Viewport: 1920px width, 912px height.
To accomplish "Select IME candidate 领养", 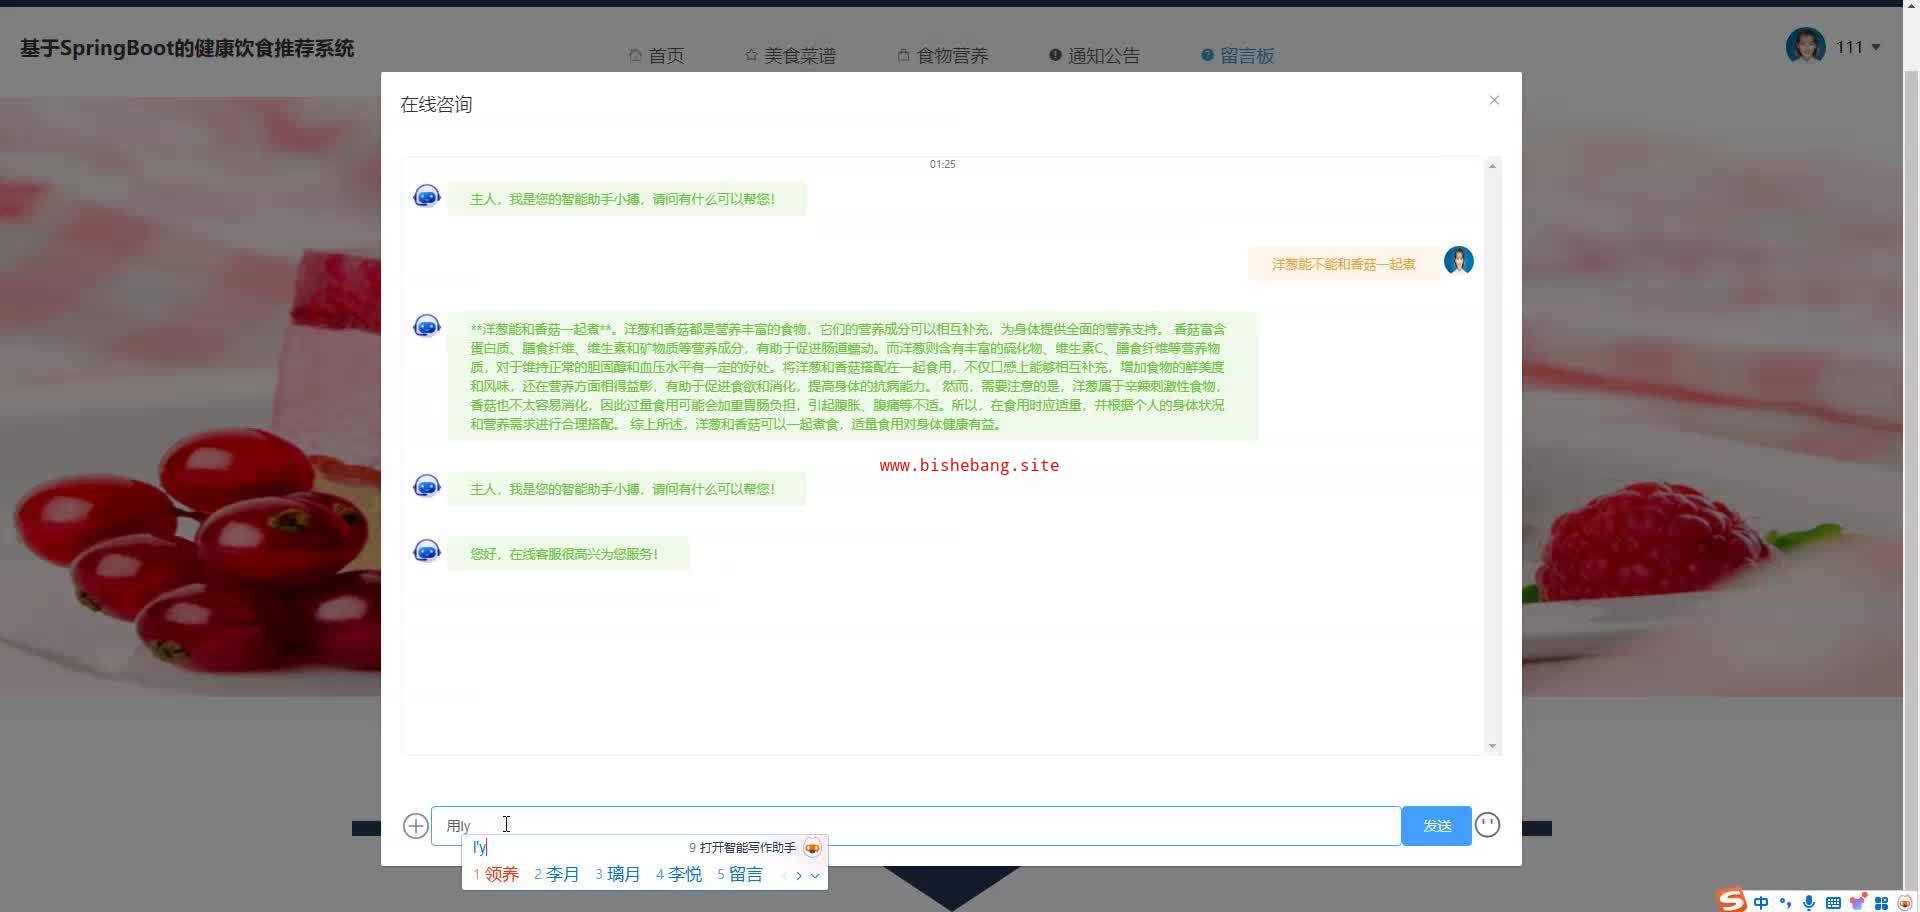I will click(x=496, y=875).
